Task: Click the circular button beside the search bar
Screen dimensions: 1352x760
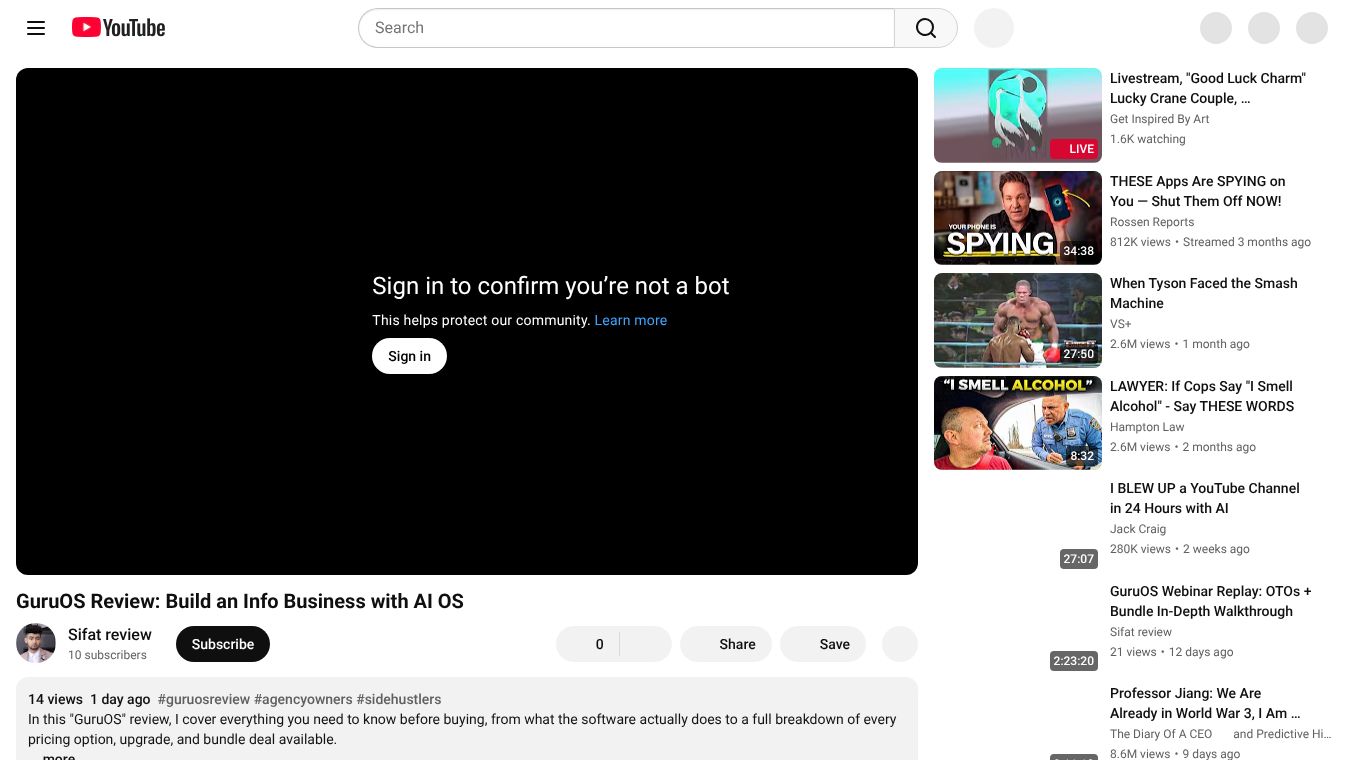Action: click(994, 28)
